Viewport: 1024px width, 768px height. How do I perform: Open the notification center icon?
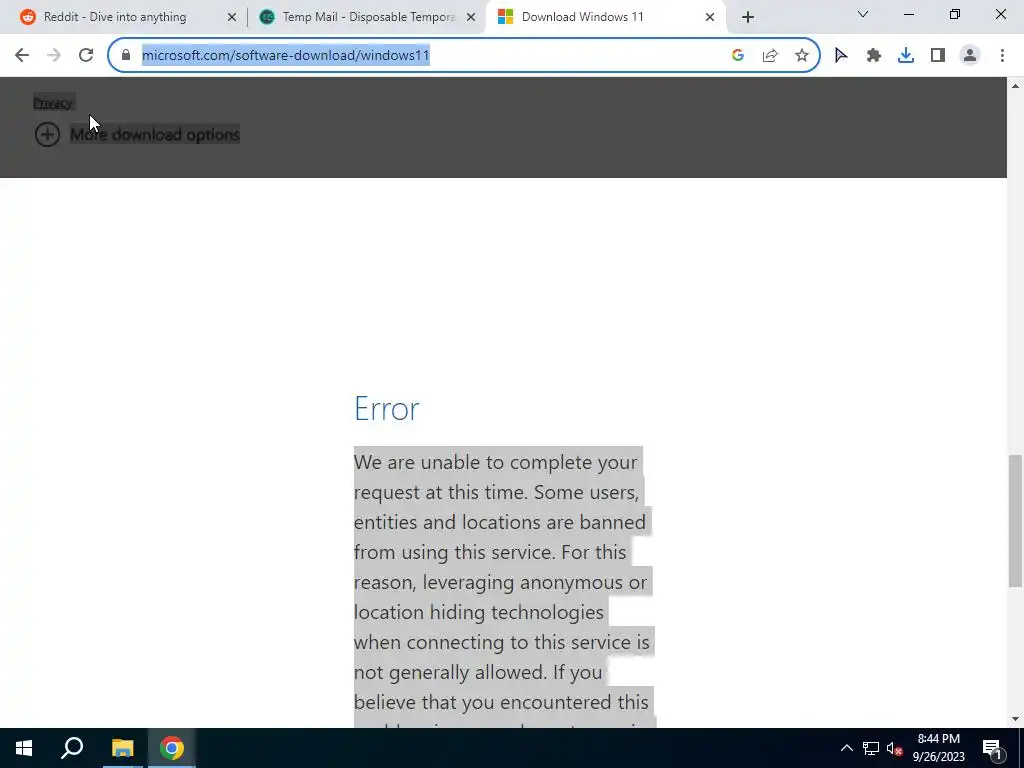[x=993, y=748]
